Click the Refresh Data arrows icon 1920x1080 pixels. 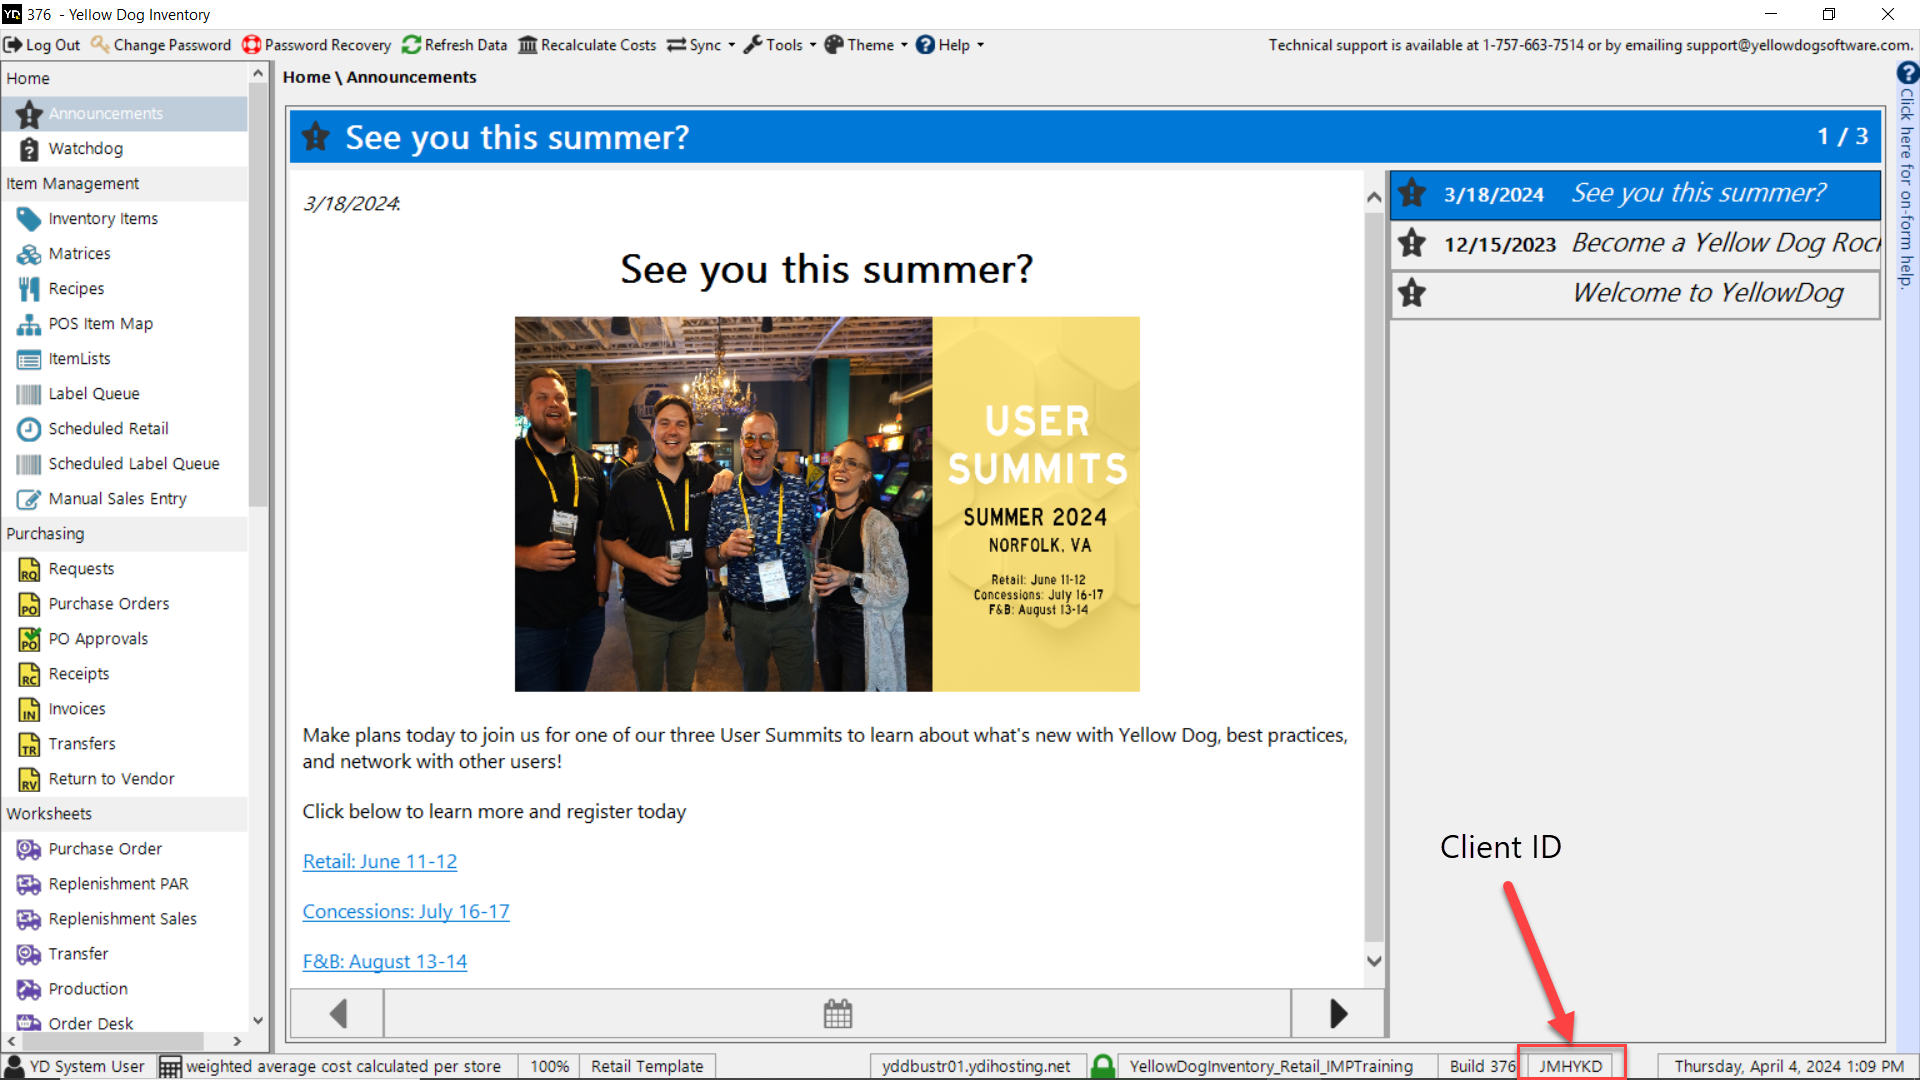pyautogui.click(x=411, y=45)
